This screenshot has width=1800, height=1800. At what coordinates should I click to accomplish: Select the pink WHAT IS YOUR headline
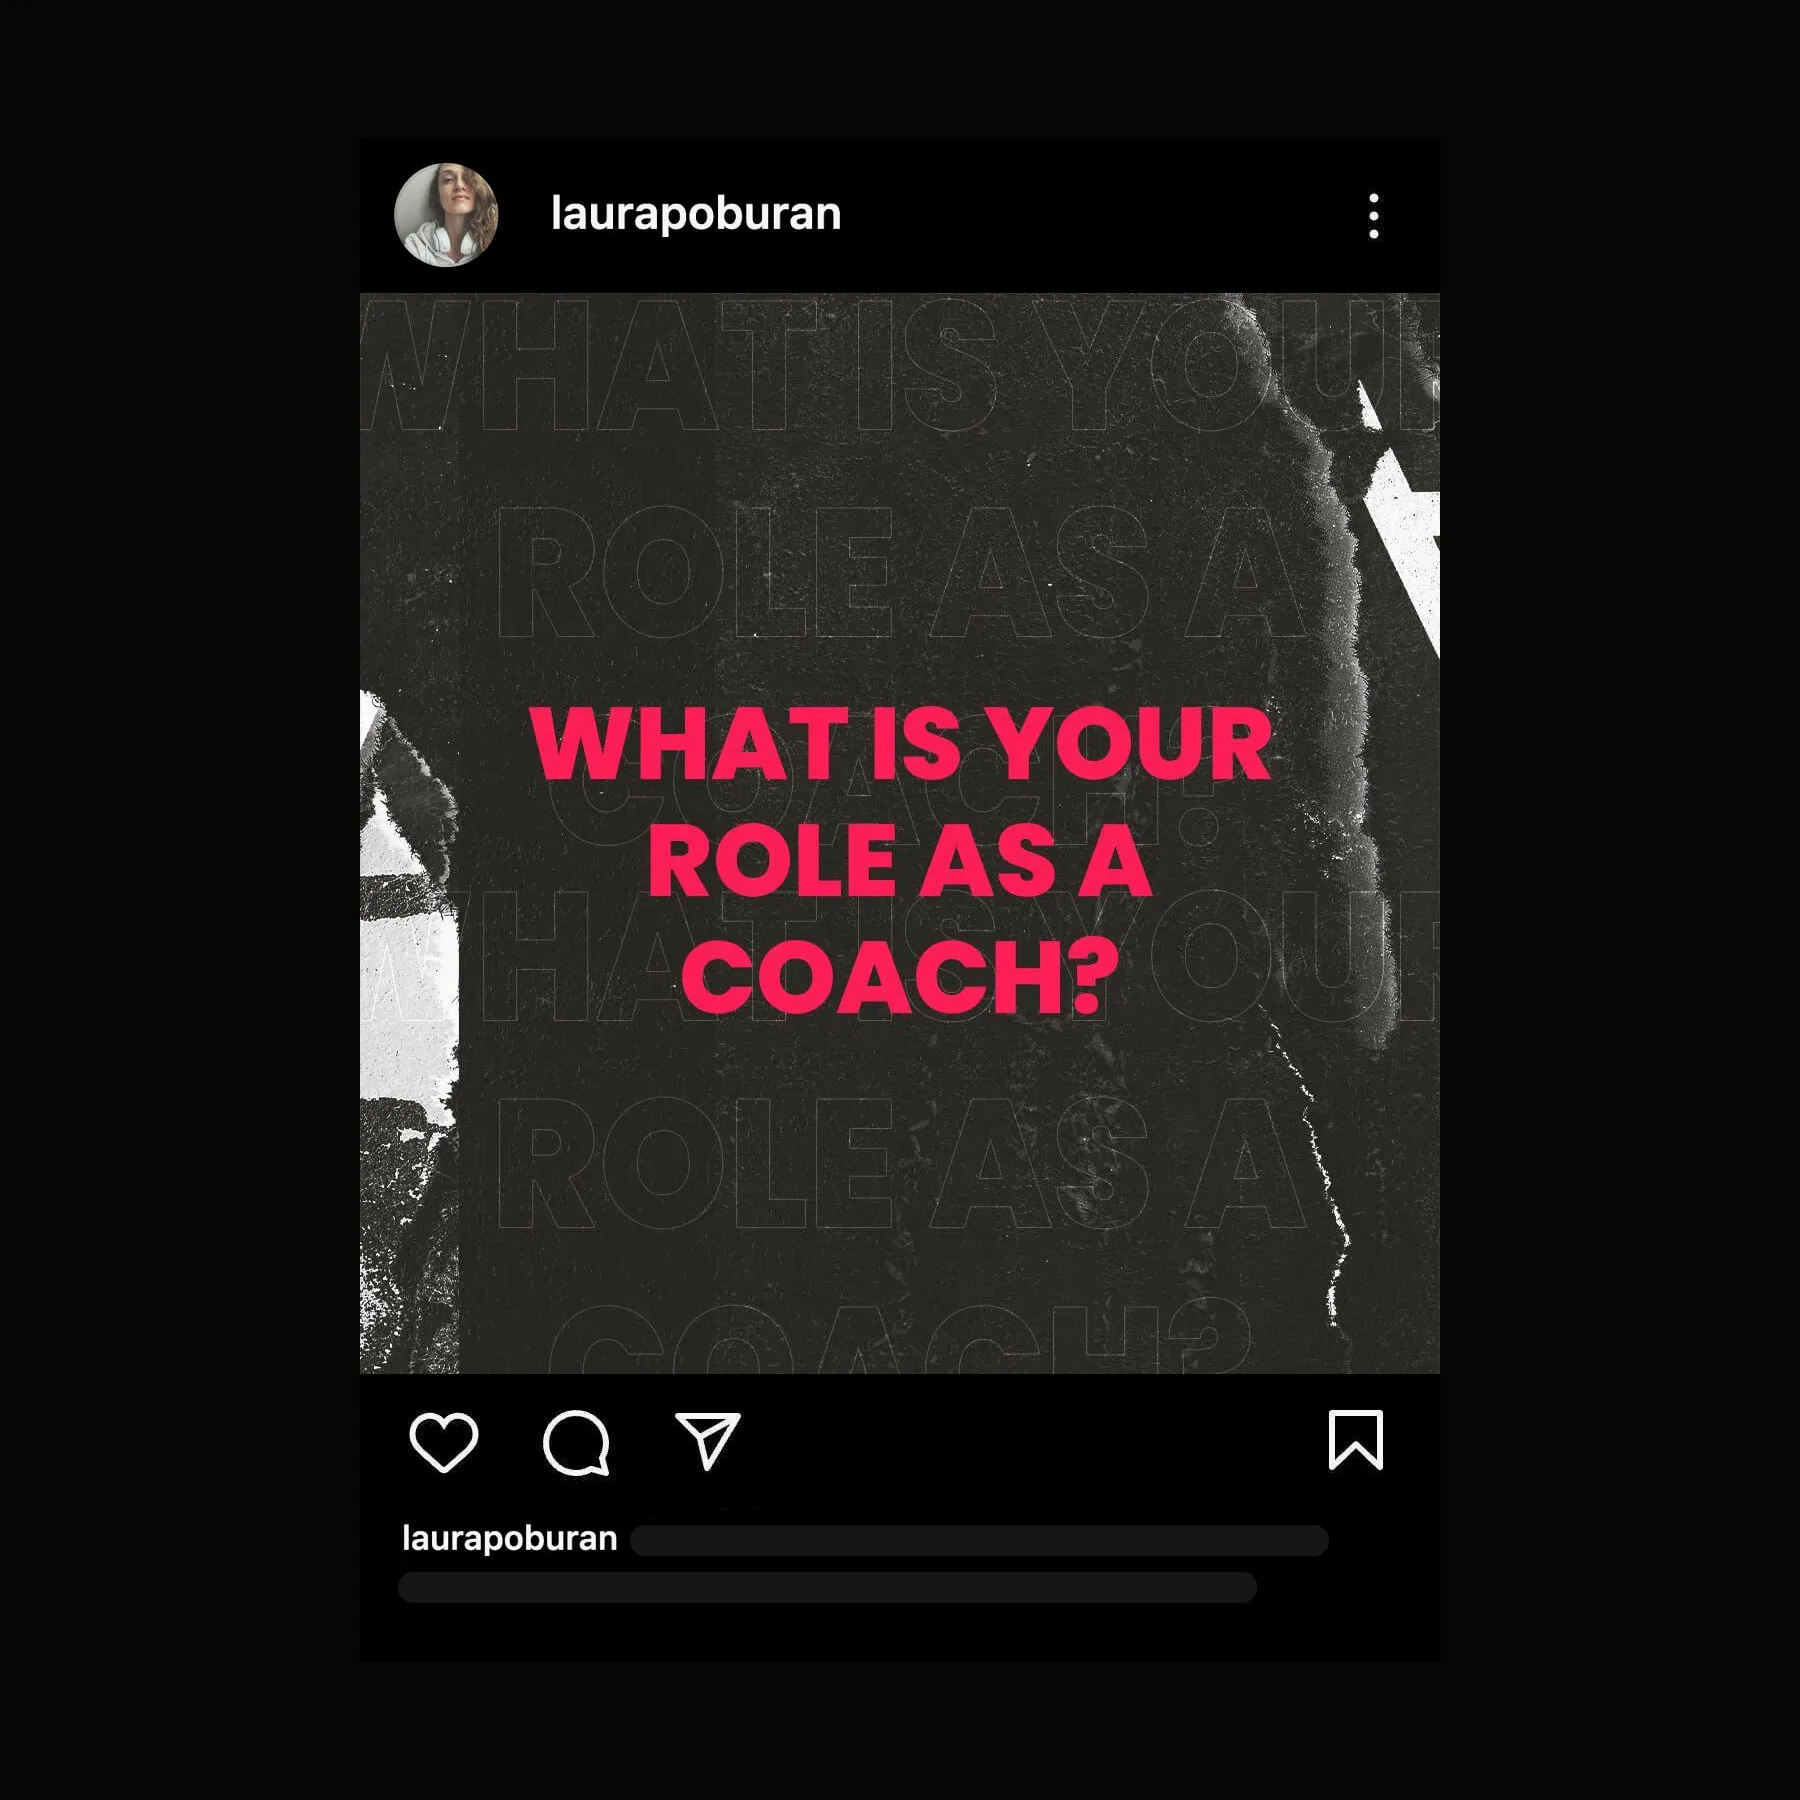901,744
